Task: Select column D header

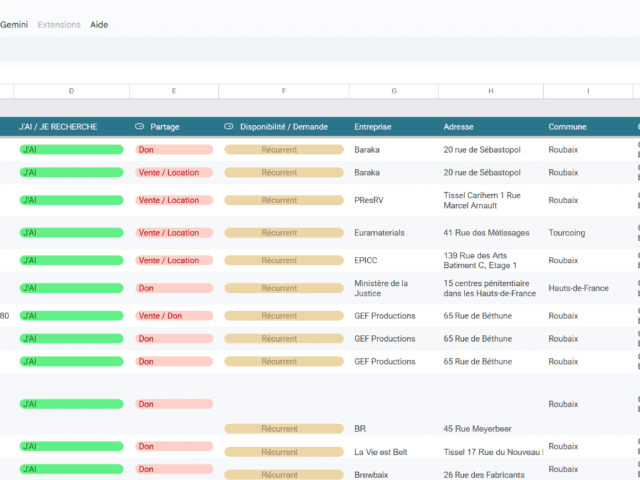Action: [71, 91]
